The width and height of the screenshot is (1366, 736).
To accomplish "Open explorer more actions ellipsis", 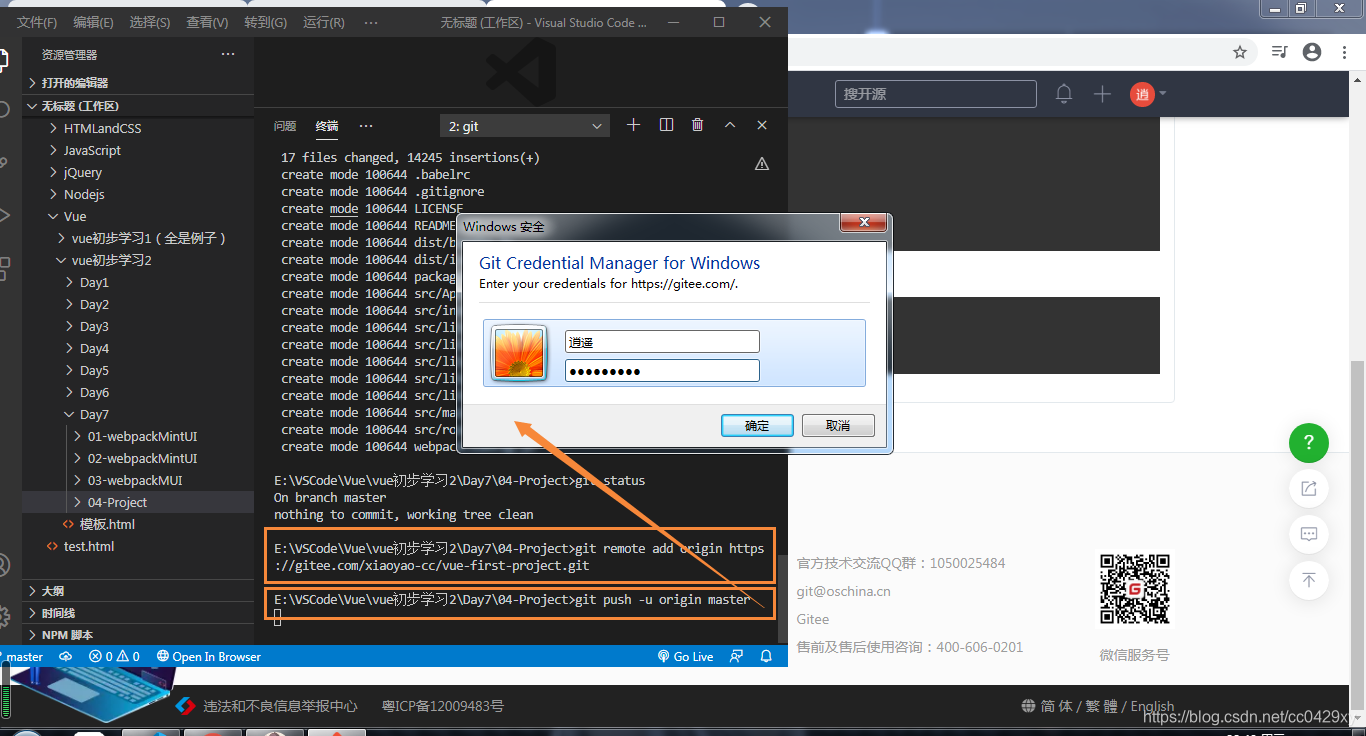I will (228, 54).
